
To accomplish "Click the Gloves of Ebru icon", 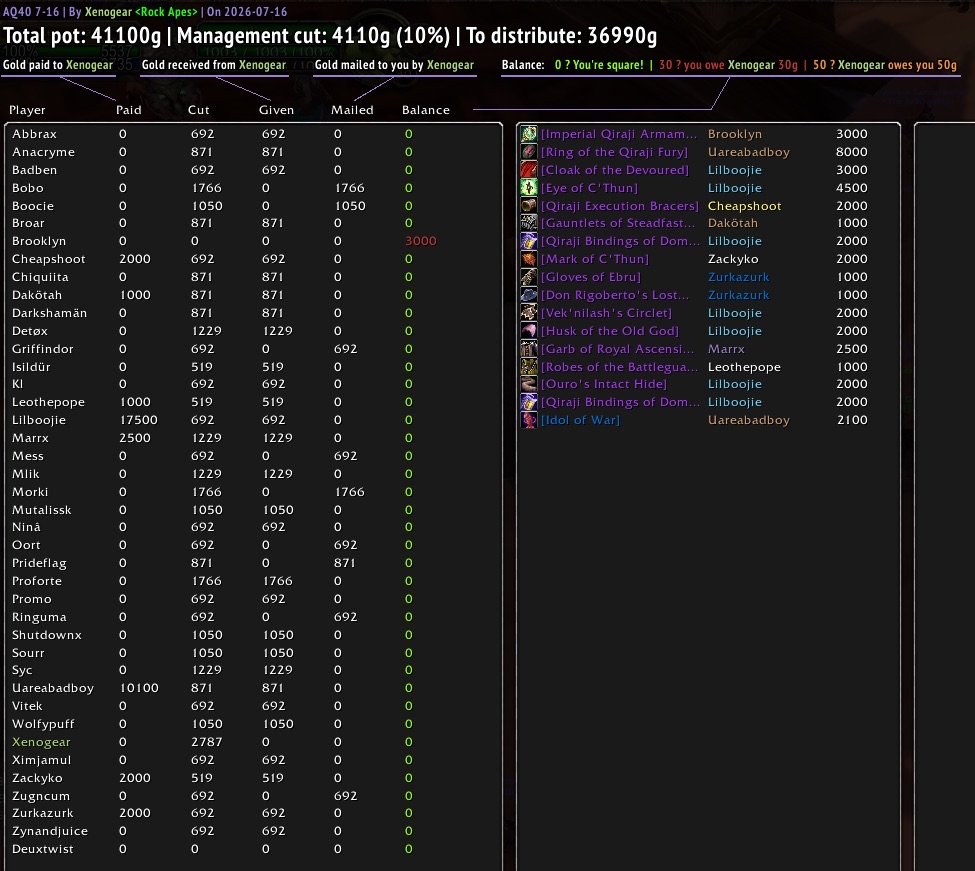I will (529, 277).
